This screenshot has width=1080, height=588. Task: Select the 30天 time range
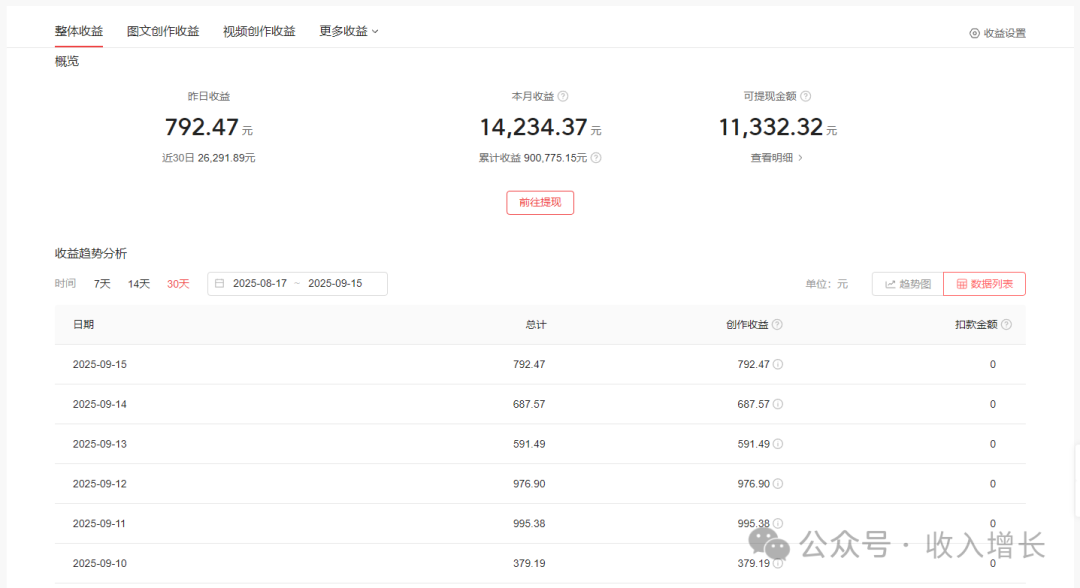178,284
